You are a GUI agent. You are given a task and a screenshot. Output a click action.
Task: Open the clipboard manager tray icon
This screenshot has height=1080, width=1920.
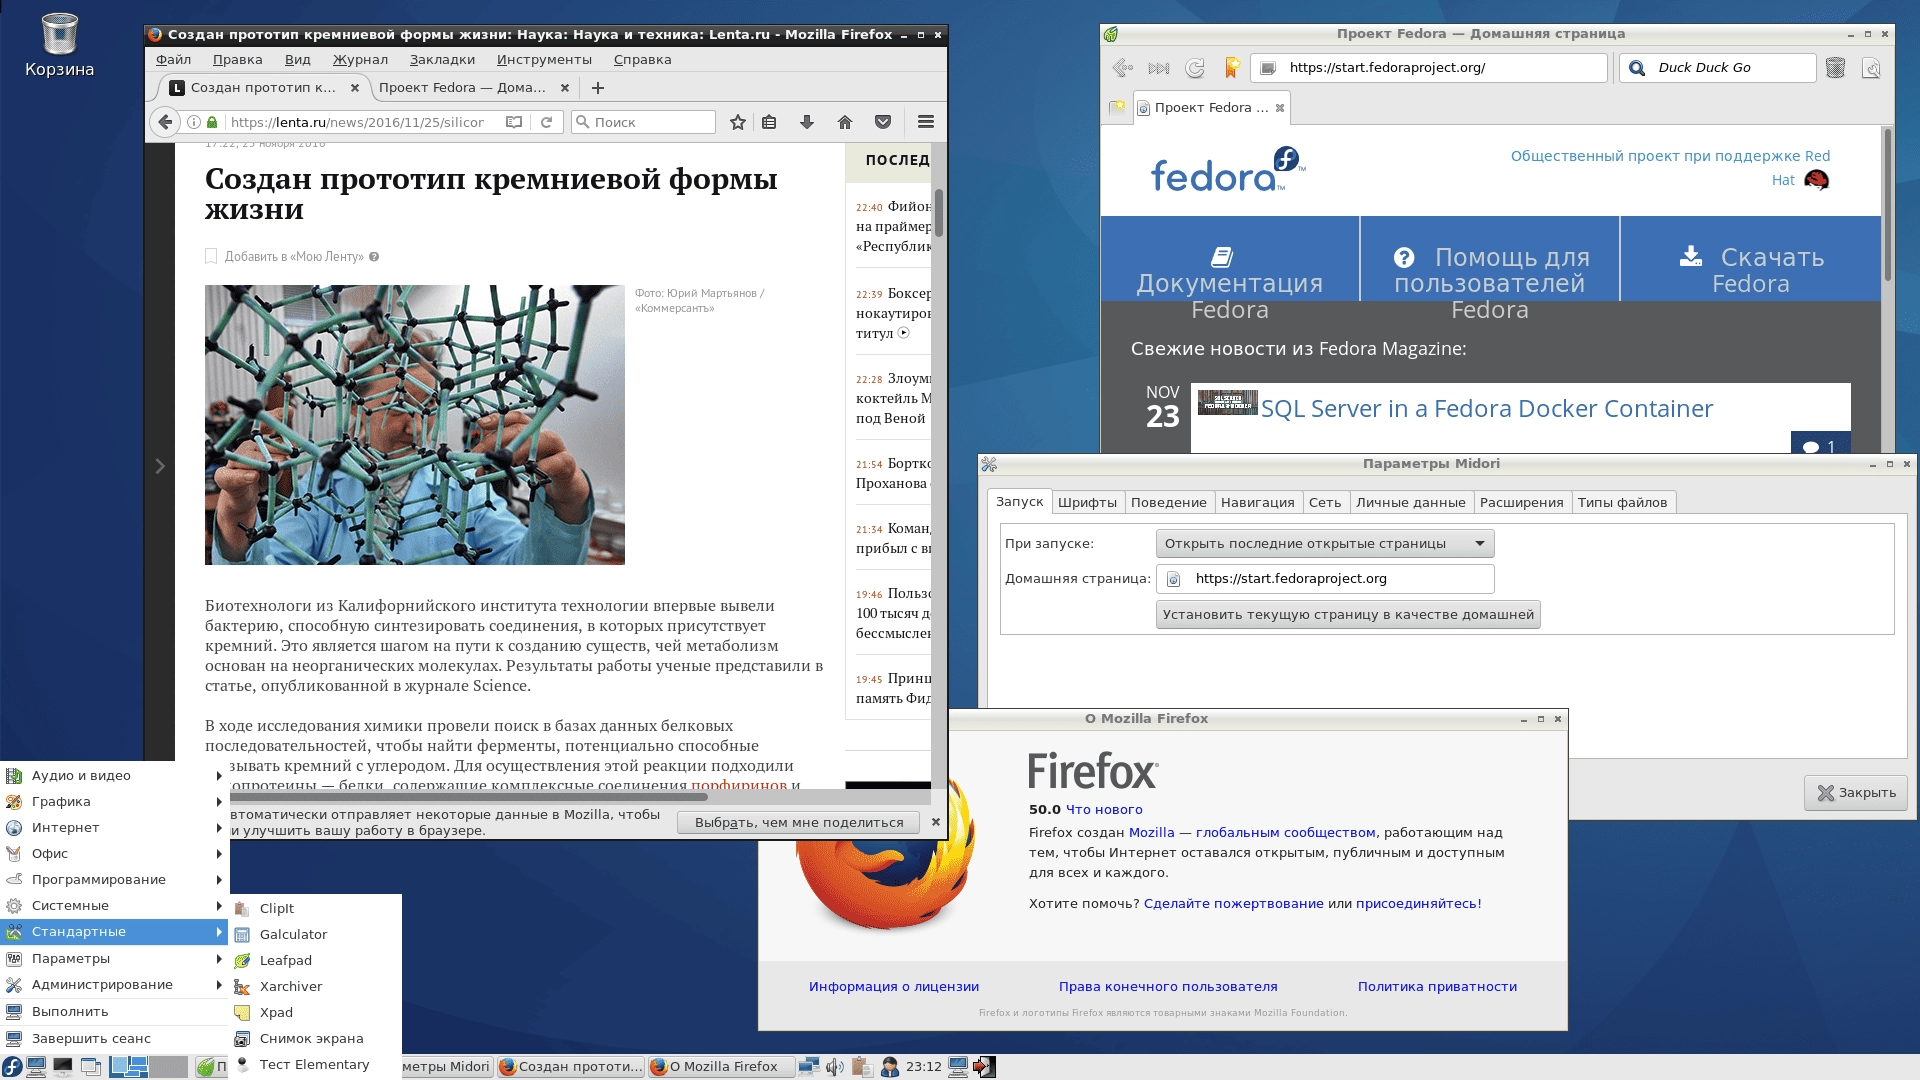pos(862,1067)
